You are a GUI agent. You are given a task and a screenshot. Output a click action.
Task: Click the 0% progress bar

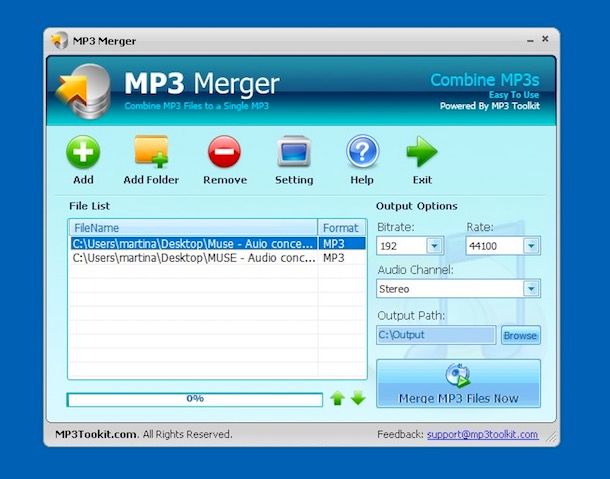coord(195,399)
